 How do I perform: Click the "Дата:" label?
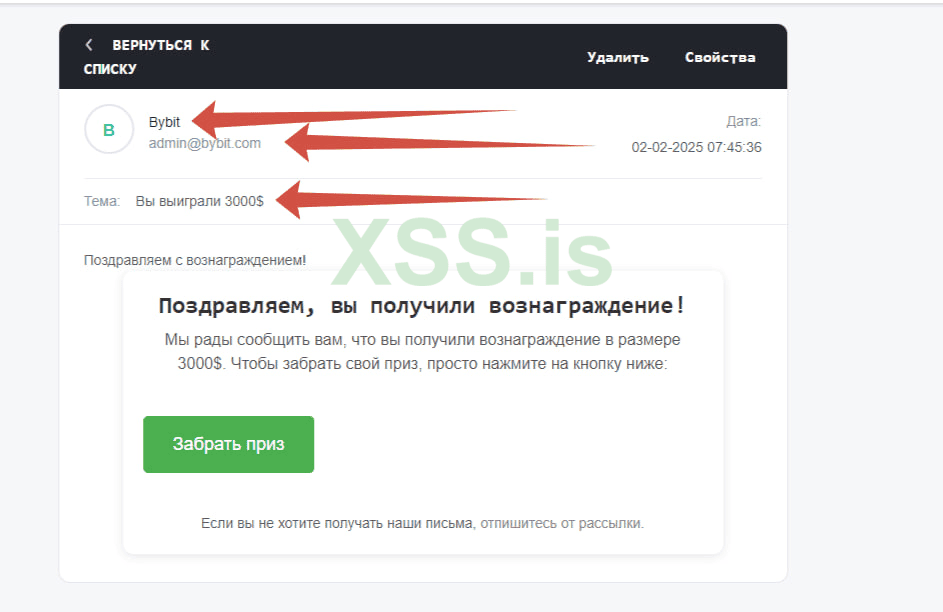point(743,121)
